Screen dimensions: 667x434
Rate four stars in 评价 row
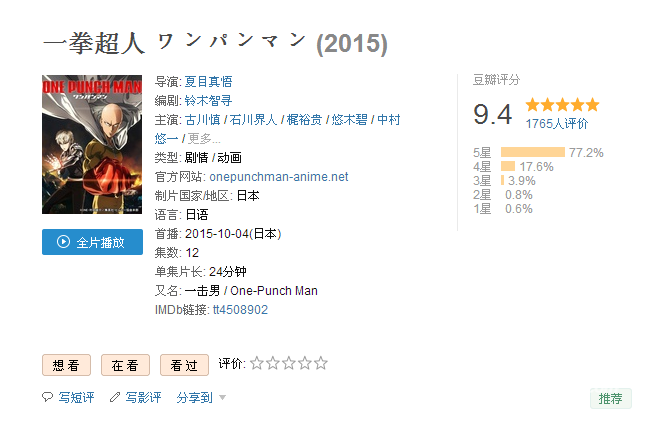305,363
